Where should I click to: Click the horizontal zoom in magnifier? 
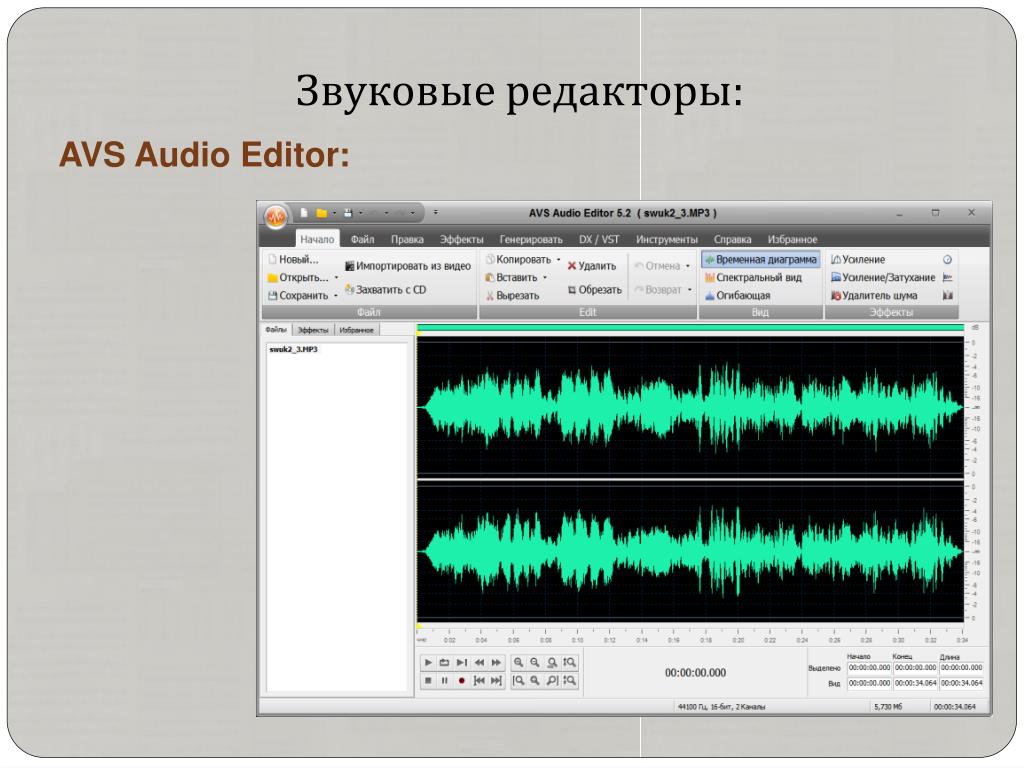(519, 662)
